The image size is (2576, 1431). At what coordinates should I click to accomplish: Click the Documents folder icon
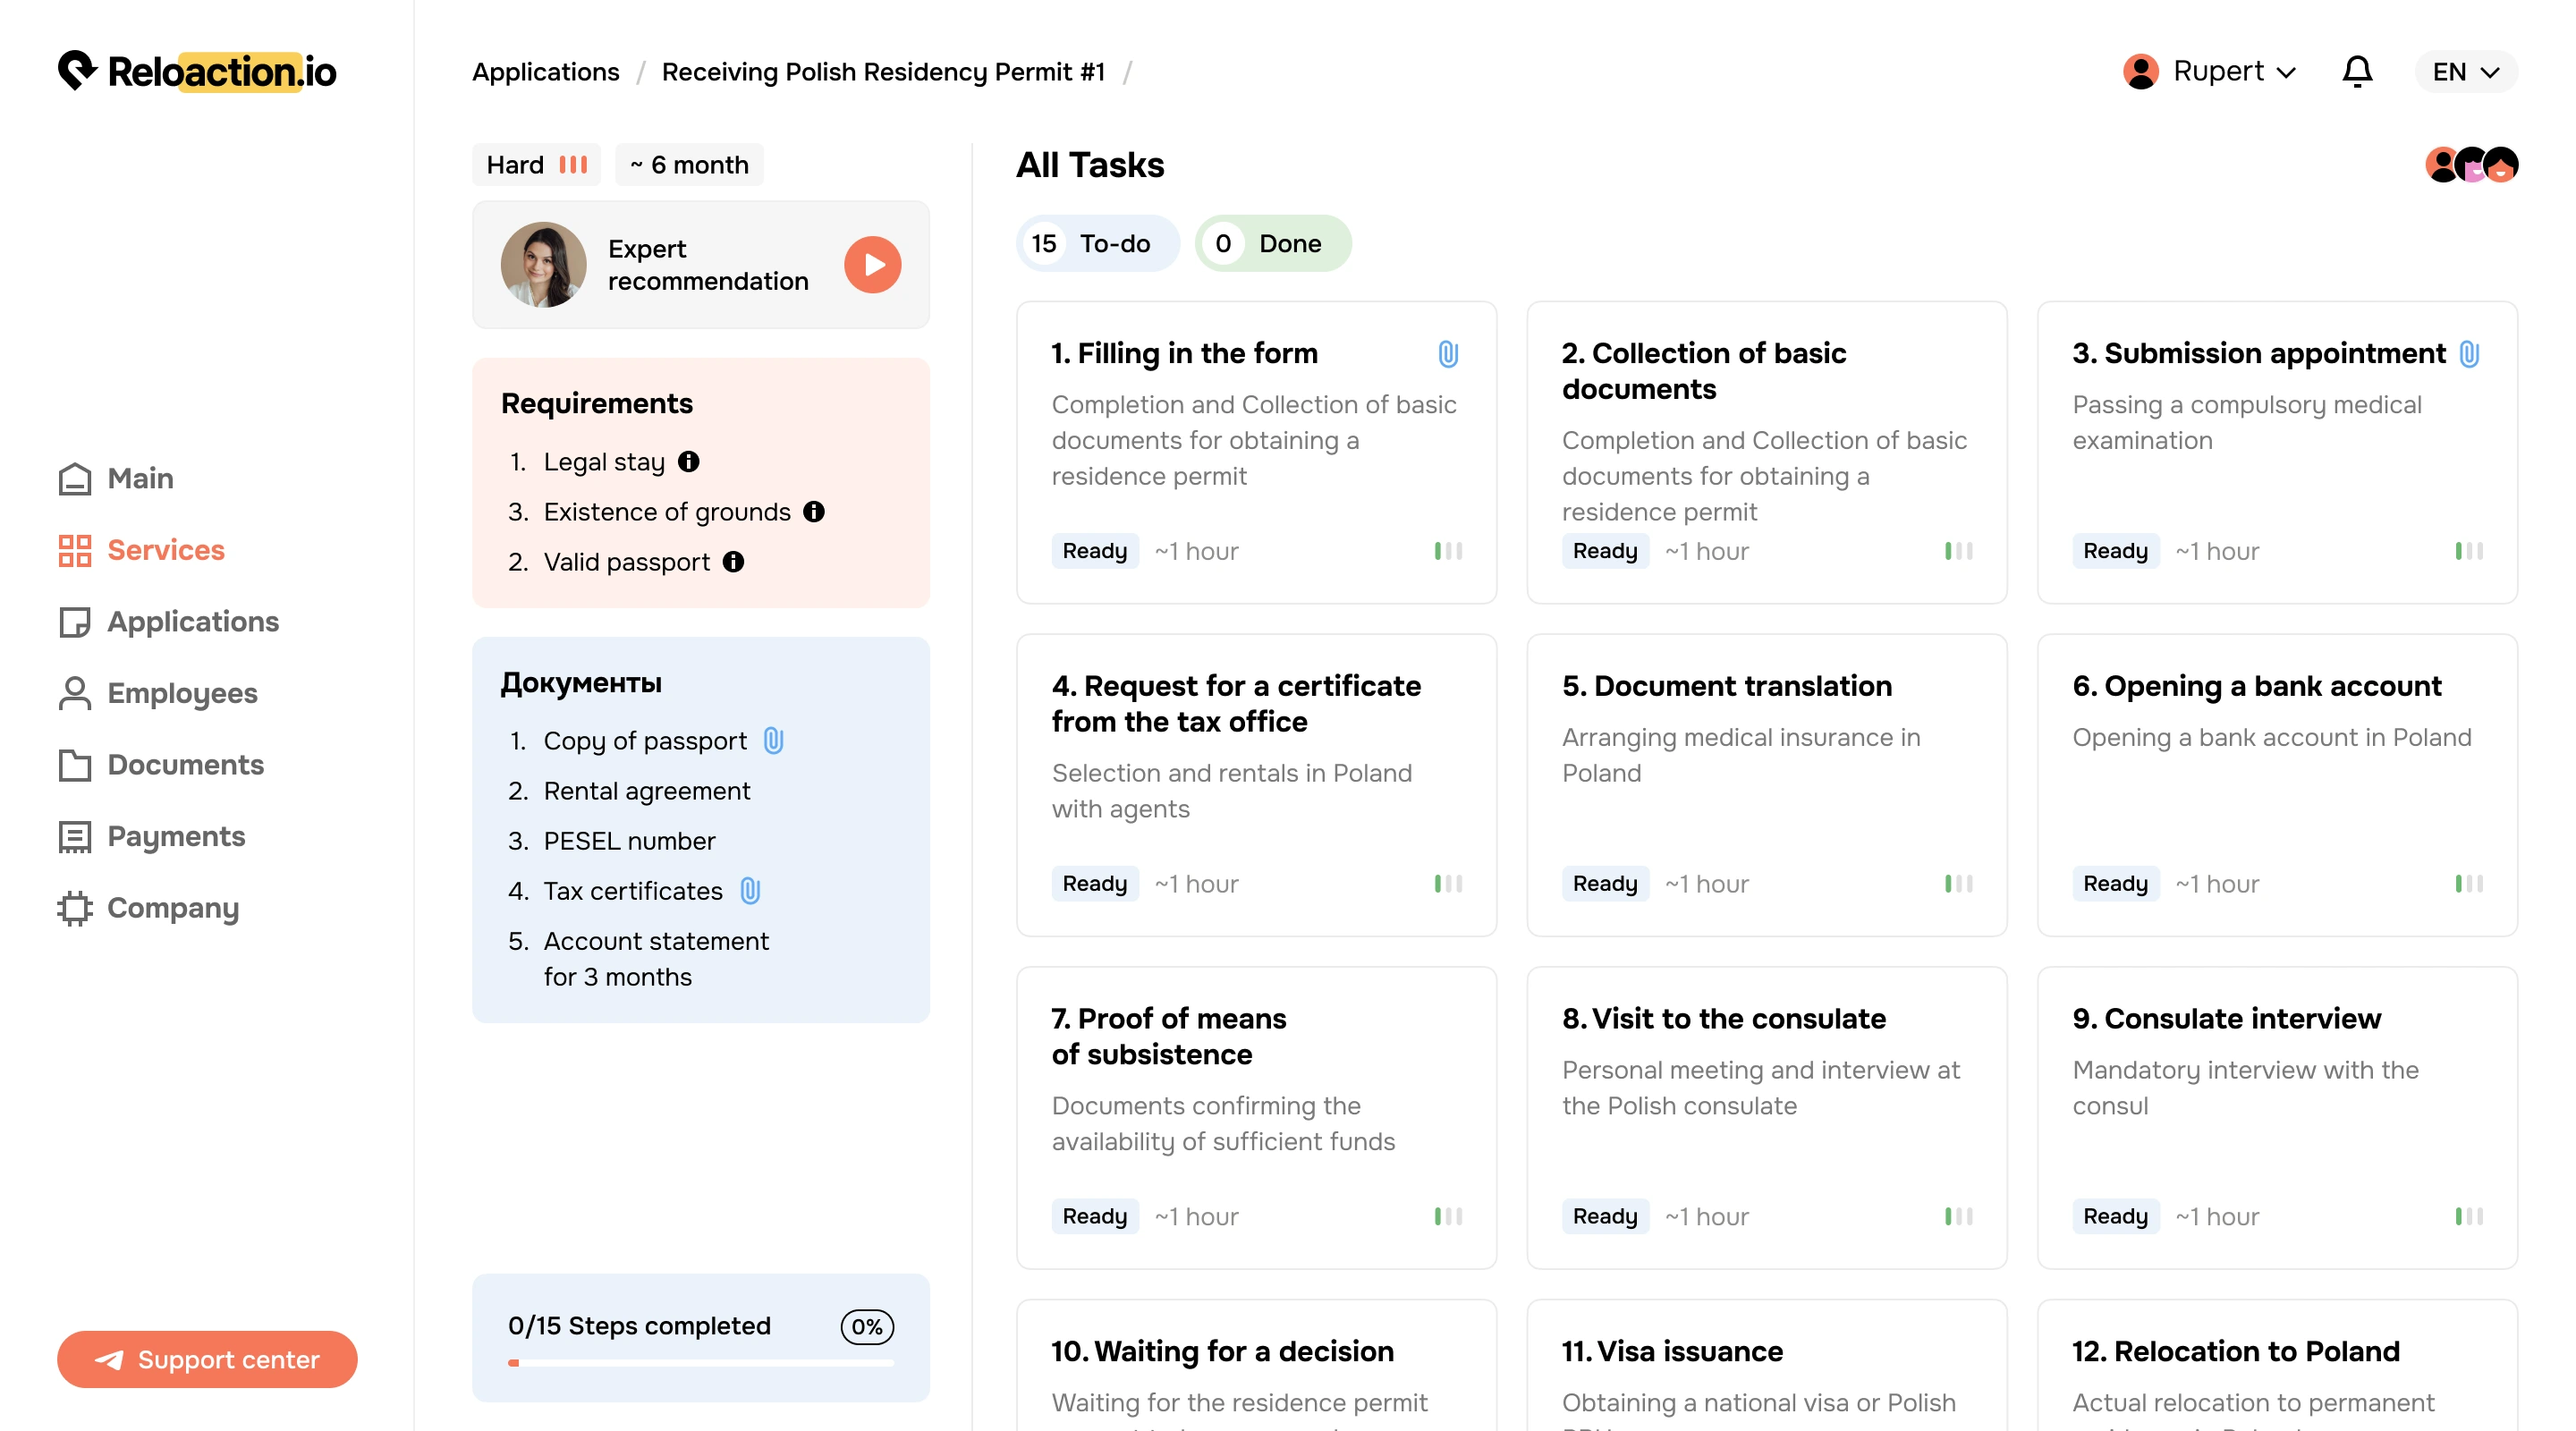pos(75,765)
